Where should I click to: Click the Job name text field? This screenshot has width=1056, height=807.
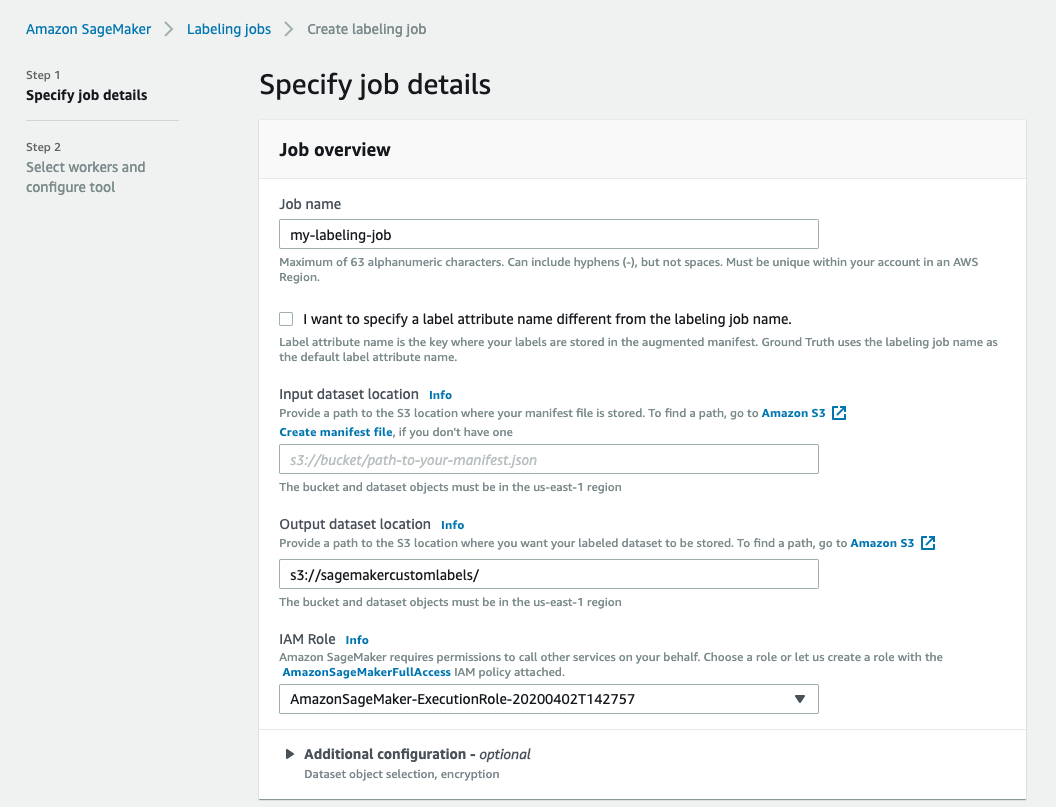click(x=548, y=234)
